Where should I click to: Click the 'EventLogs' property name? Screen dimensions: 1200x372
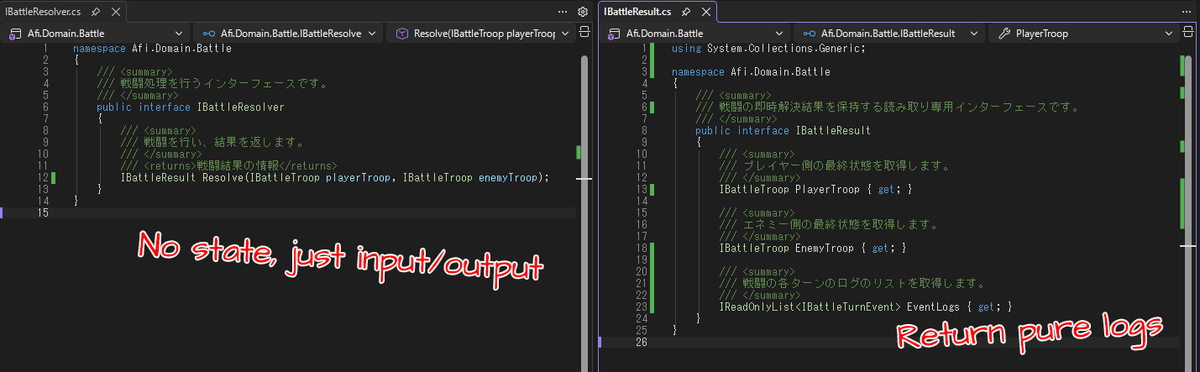click(x=933, y=306)
